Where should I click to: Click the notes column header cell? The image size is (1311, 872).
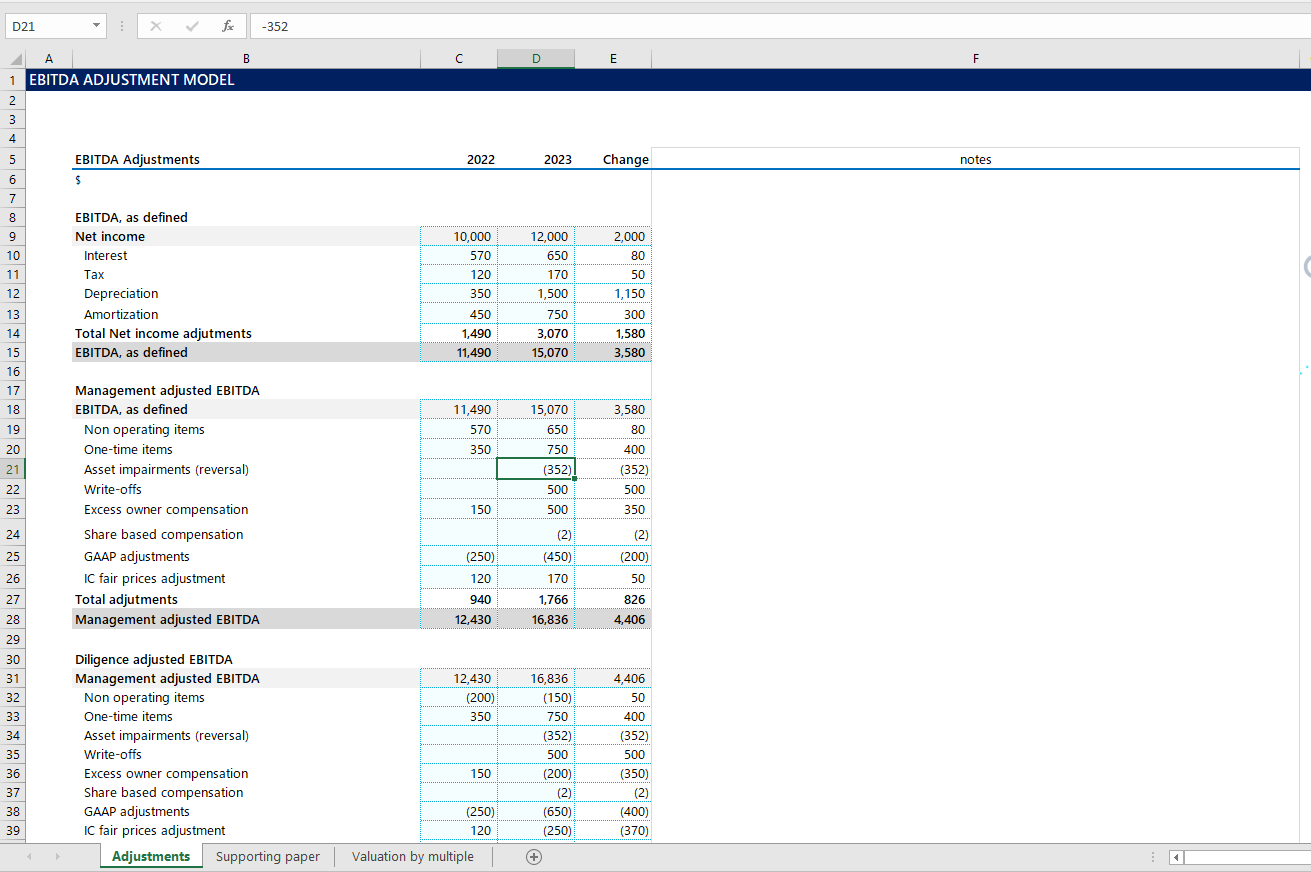(975, 158)
